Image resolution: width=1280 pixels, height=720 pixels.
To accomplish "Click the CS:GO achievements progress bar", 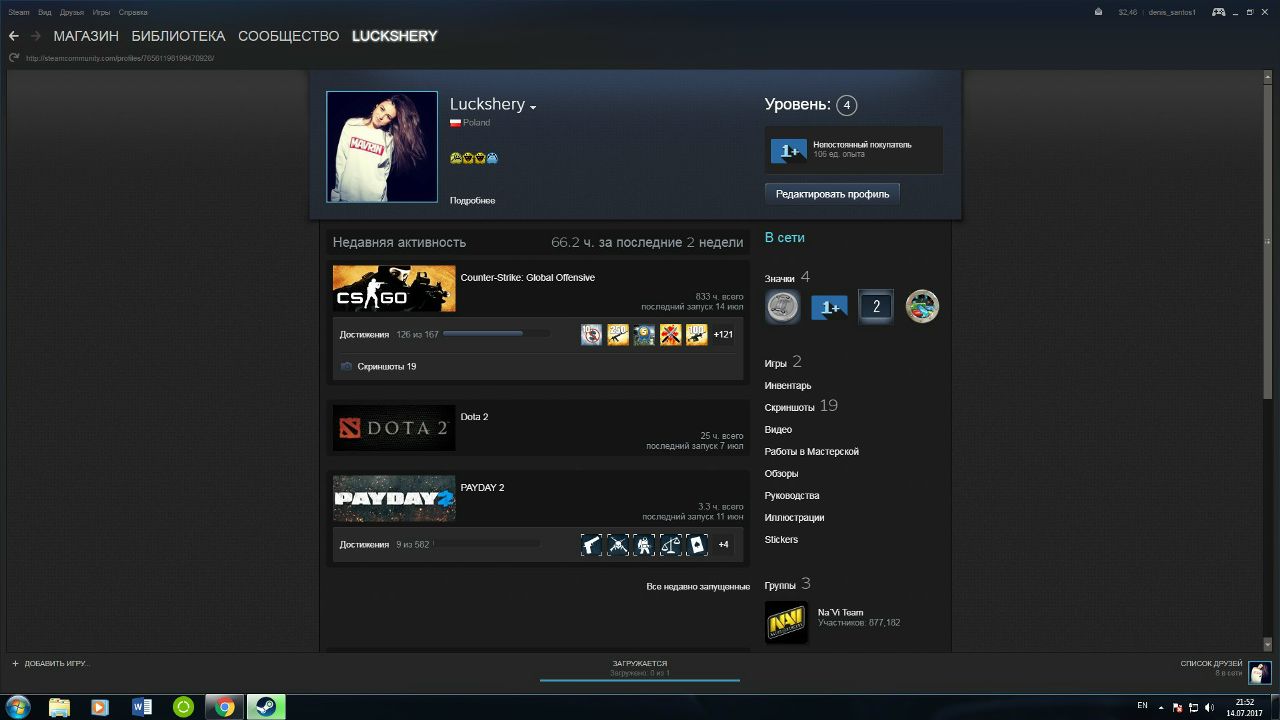I will [496, 334].
